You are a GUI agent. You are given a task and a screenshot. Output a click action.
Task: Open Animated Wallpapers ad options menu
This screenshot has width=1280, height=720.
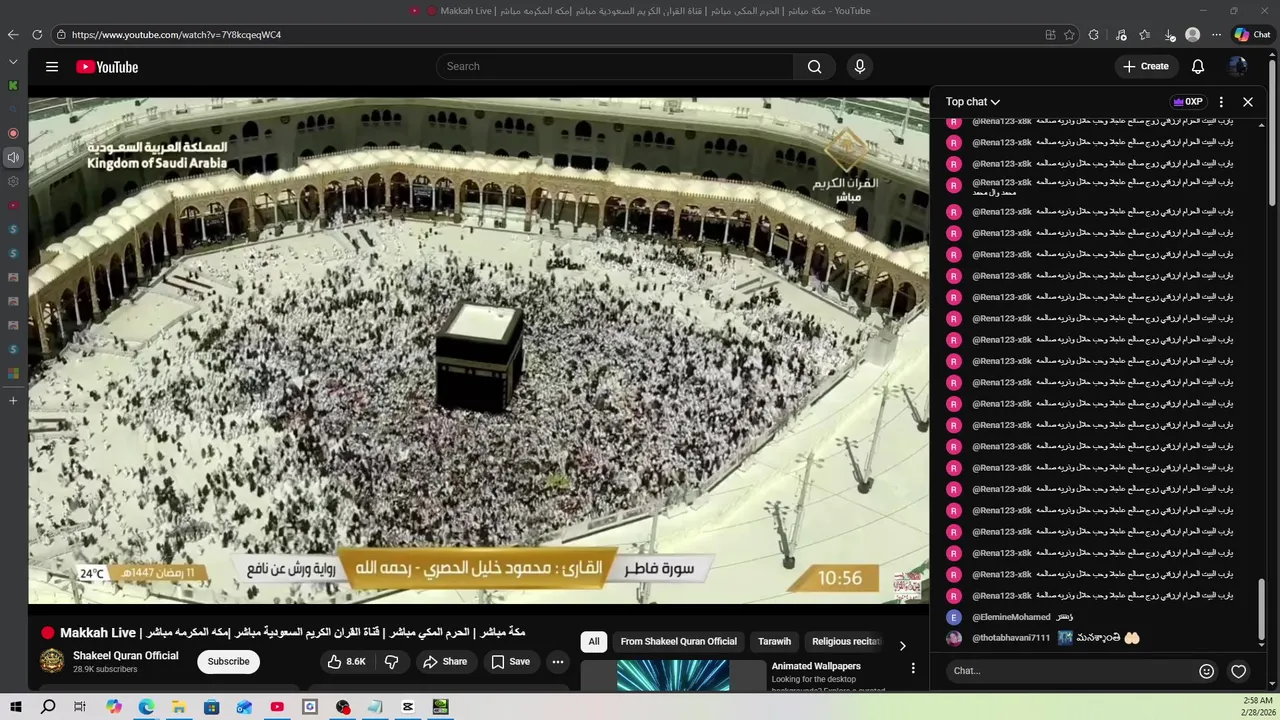click(912, 668)
